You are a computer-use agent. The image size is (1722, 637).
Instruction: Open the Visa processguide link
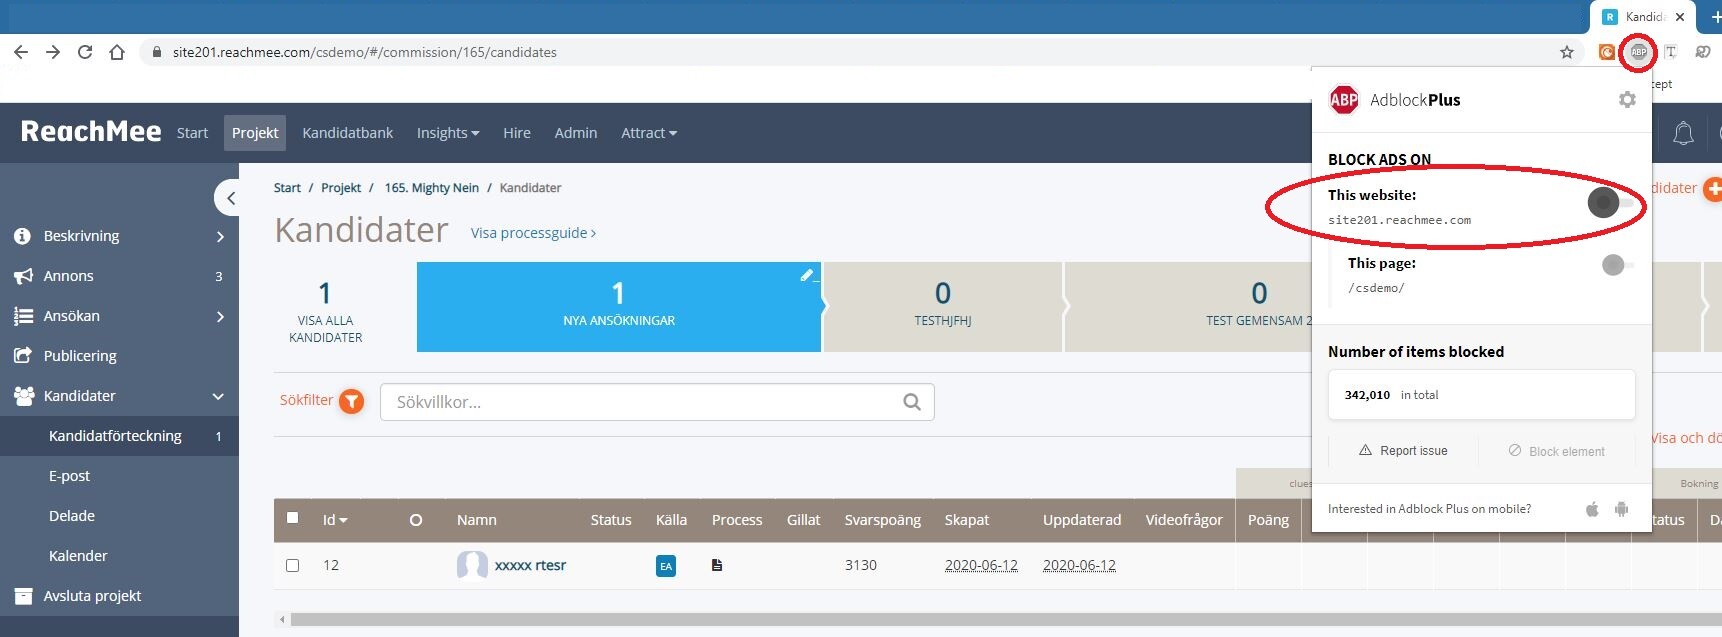533,233
